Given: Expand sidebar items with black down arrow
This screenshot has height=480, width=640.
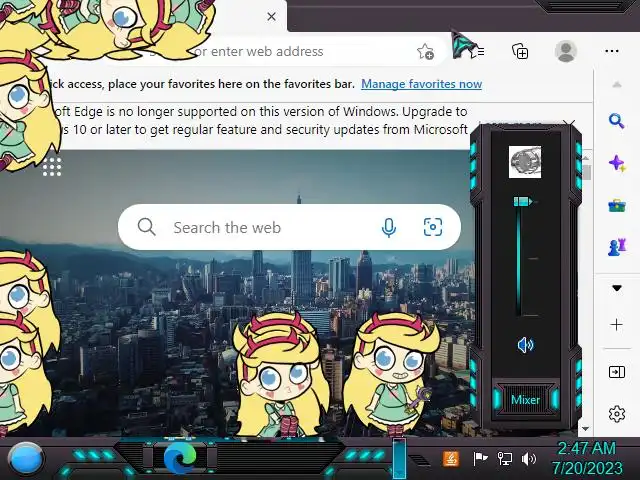Looking at the screenshot, I should [617, 288].
